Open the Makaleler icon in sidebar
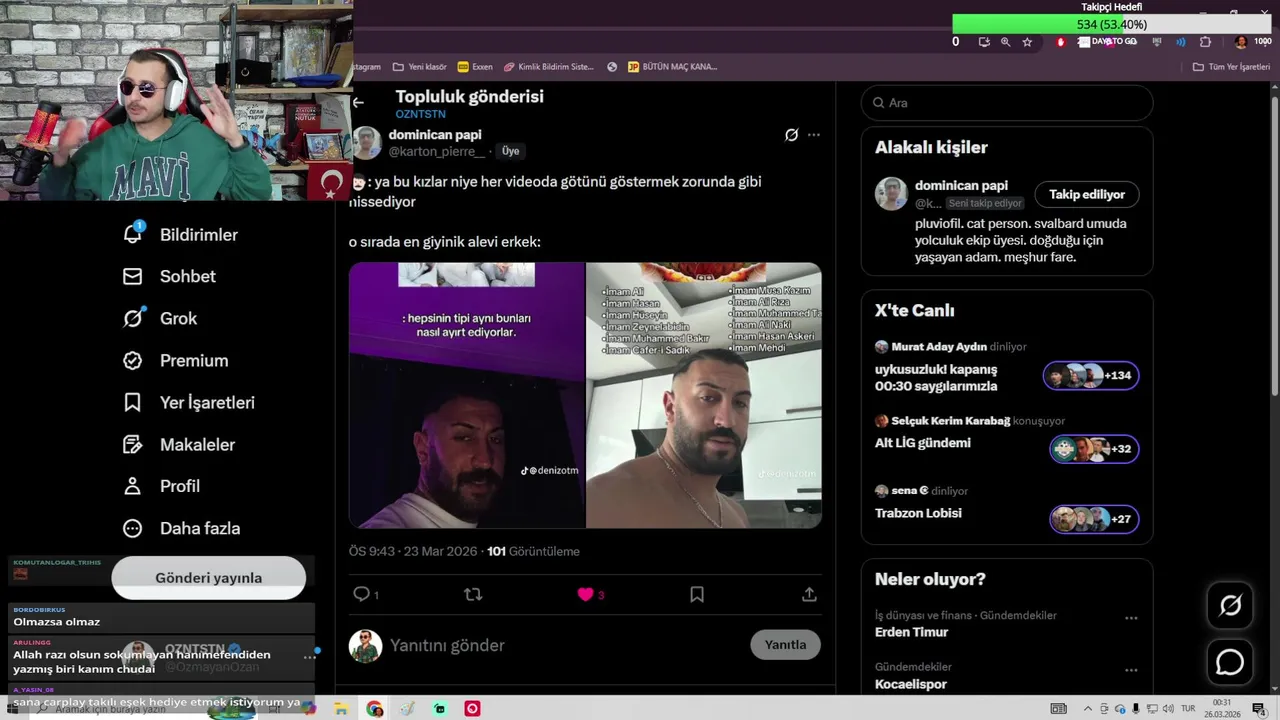 132,444
